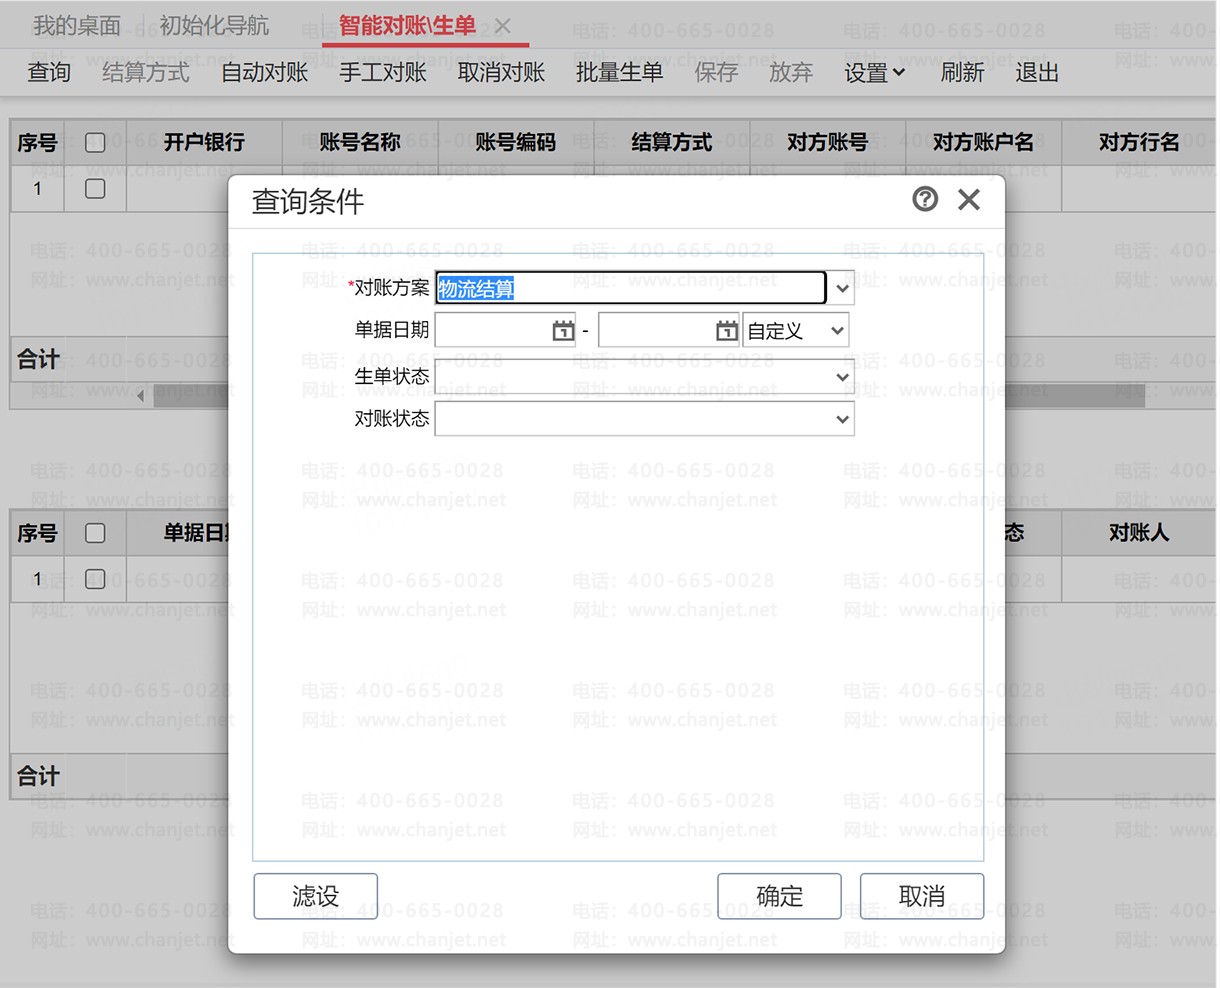The image size is (1220, 988).
Task: Select row 1 checkbox in the upper table
Action: [95, 188]
